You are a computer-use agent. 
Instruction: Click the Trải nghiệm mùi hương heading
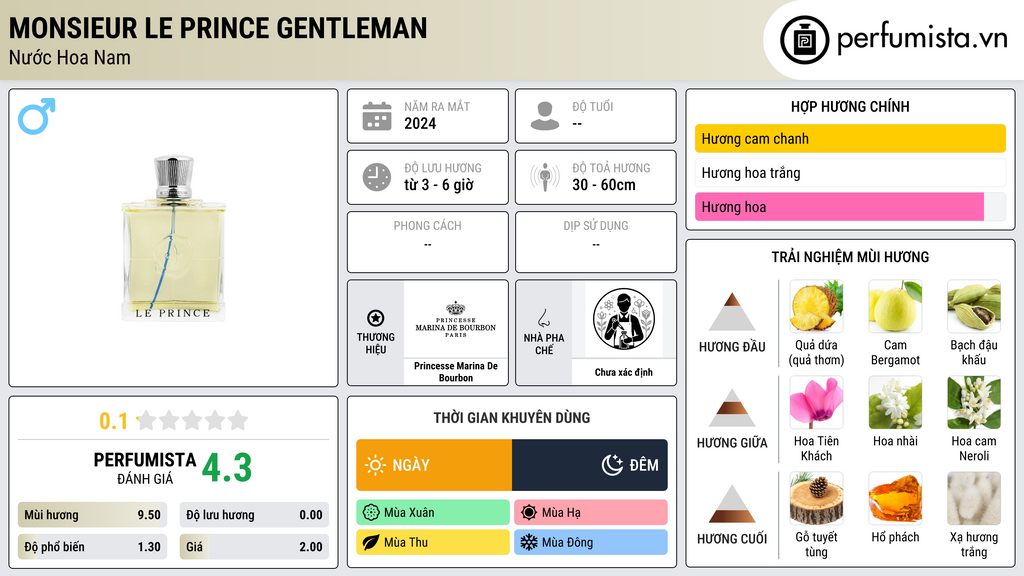coord(850,257)
